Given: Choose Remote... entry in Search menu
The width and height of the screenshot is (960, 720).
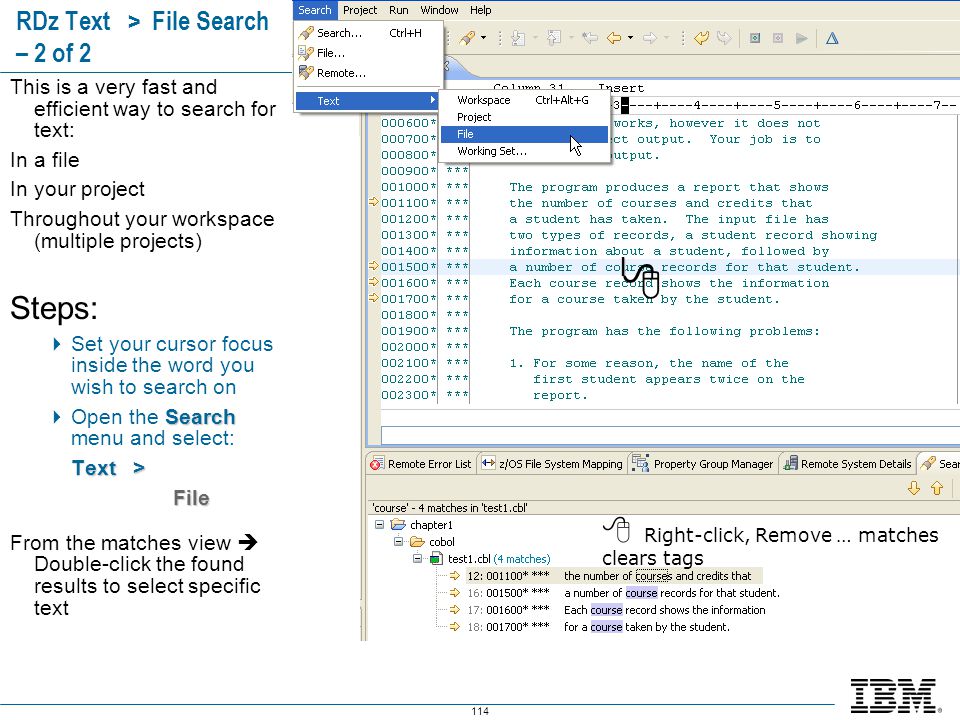Looking at the screenshot, I should pos(369,73).
